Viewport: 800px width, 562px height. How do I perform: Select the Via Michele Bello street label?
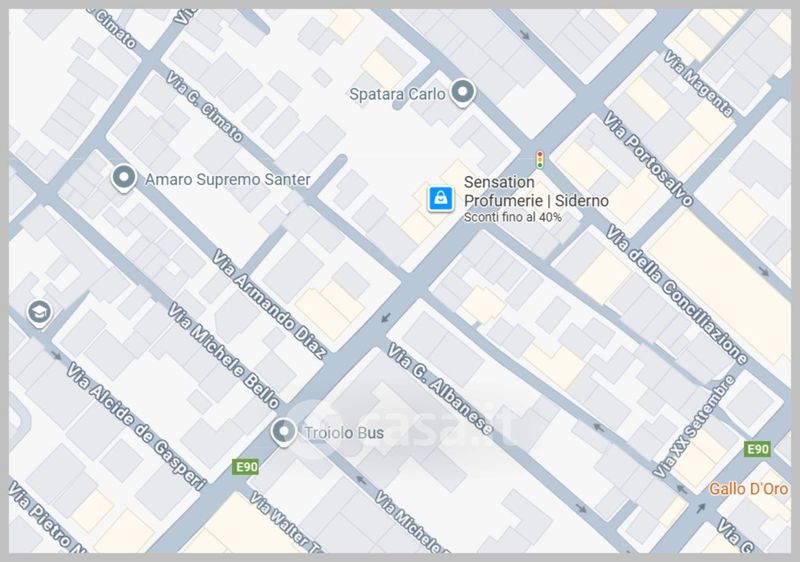point(224,355)
